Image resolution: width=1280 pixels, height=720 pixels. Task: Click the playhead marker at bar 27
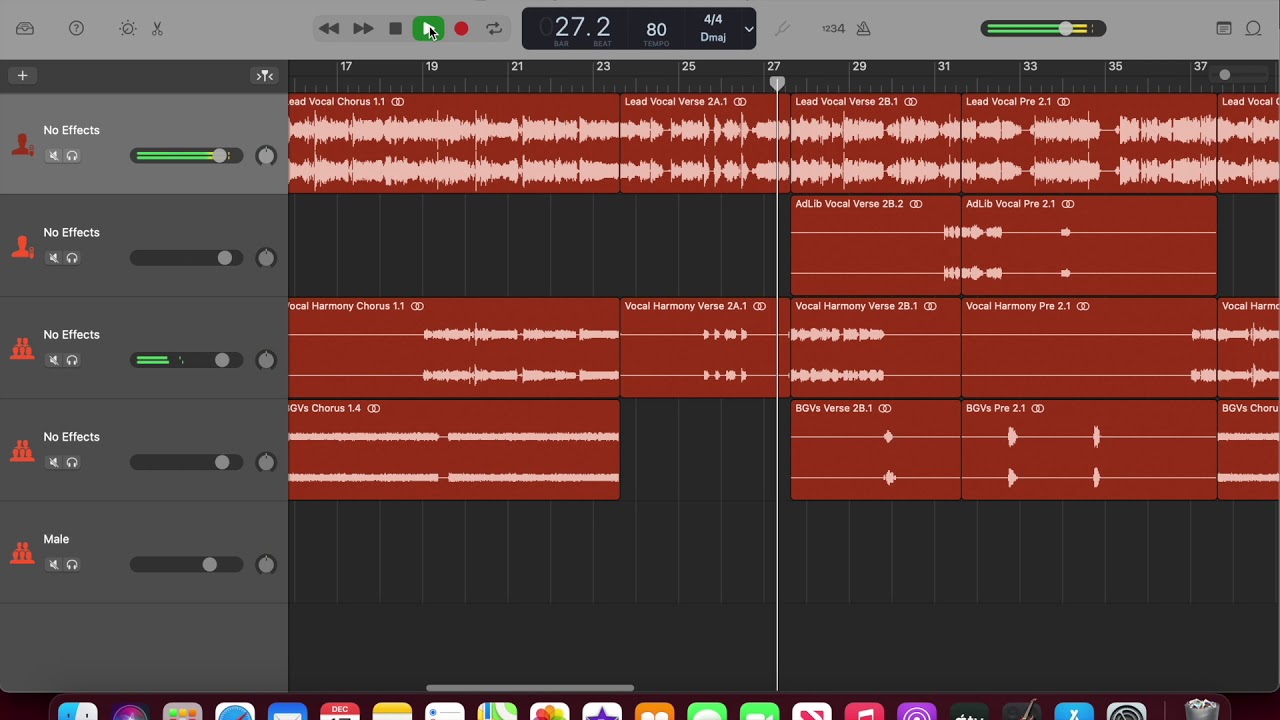(x=777, y=83)
